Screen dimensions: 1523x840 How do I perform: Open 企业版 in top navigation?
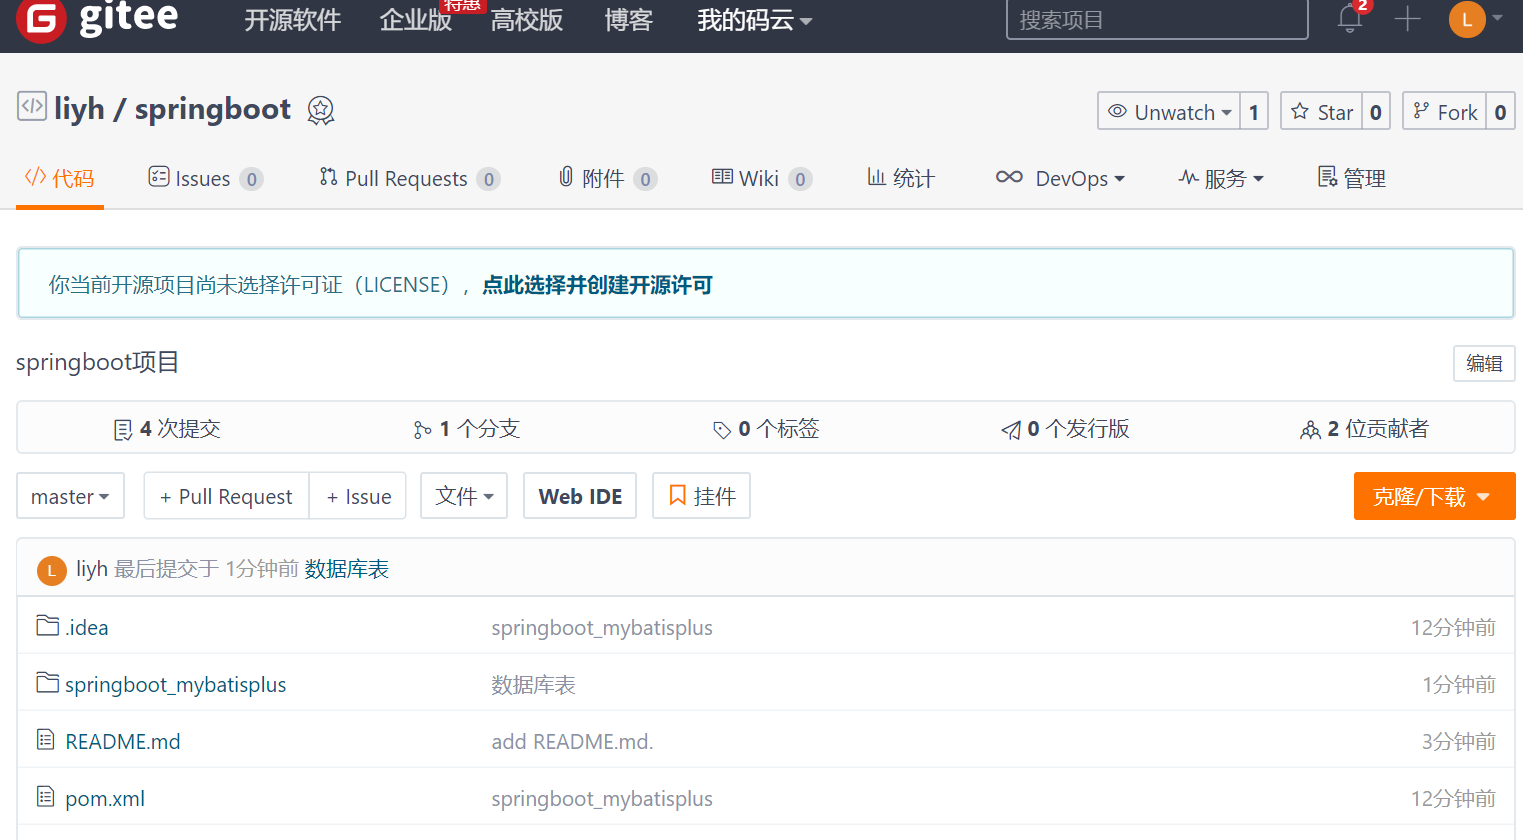coord(415,20)
